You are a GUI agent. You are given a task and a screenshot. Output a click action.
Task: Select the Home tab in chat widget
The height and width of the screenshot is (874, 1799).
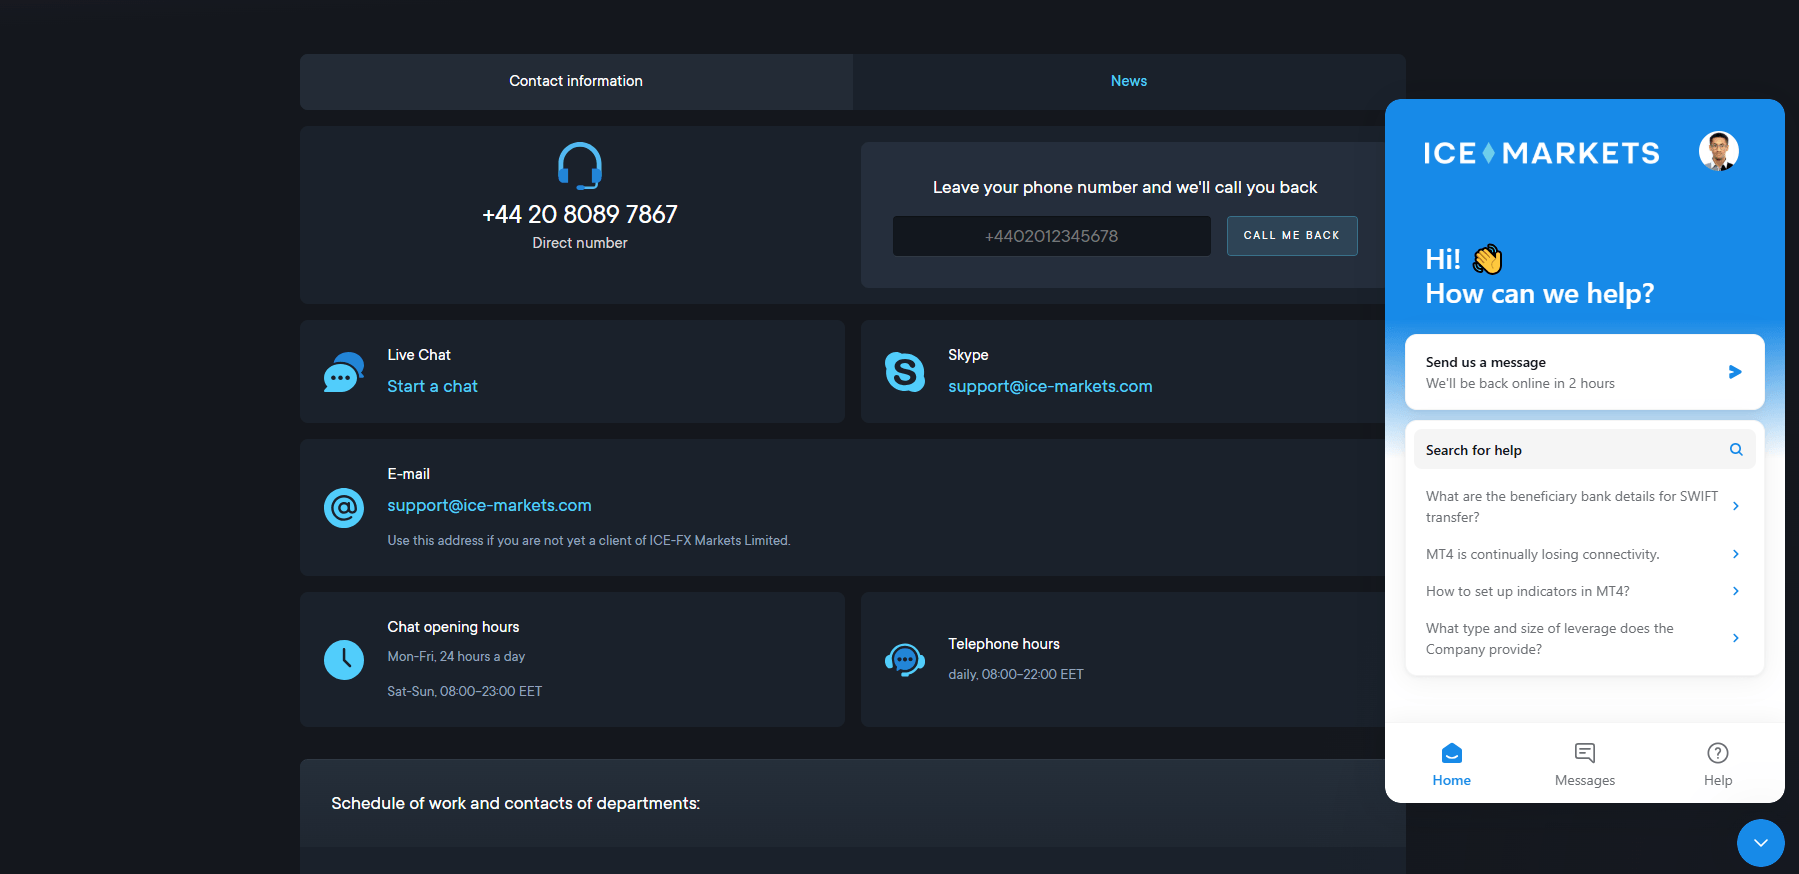pyautogui.click(x=1451, y=764)
